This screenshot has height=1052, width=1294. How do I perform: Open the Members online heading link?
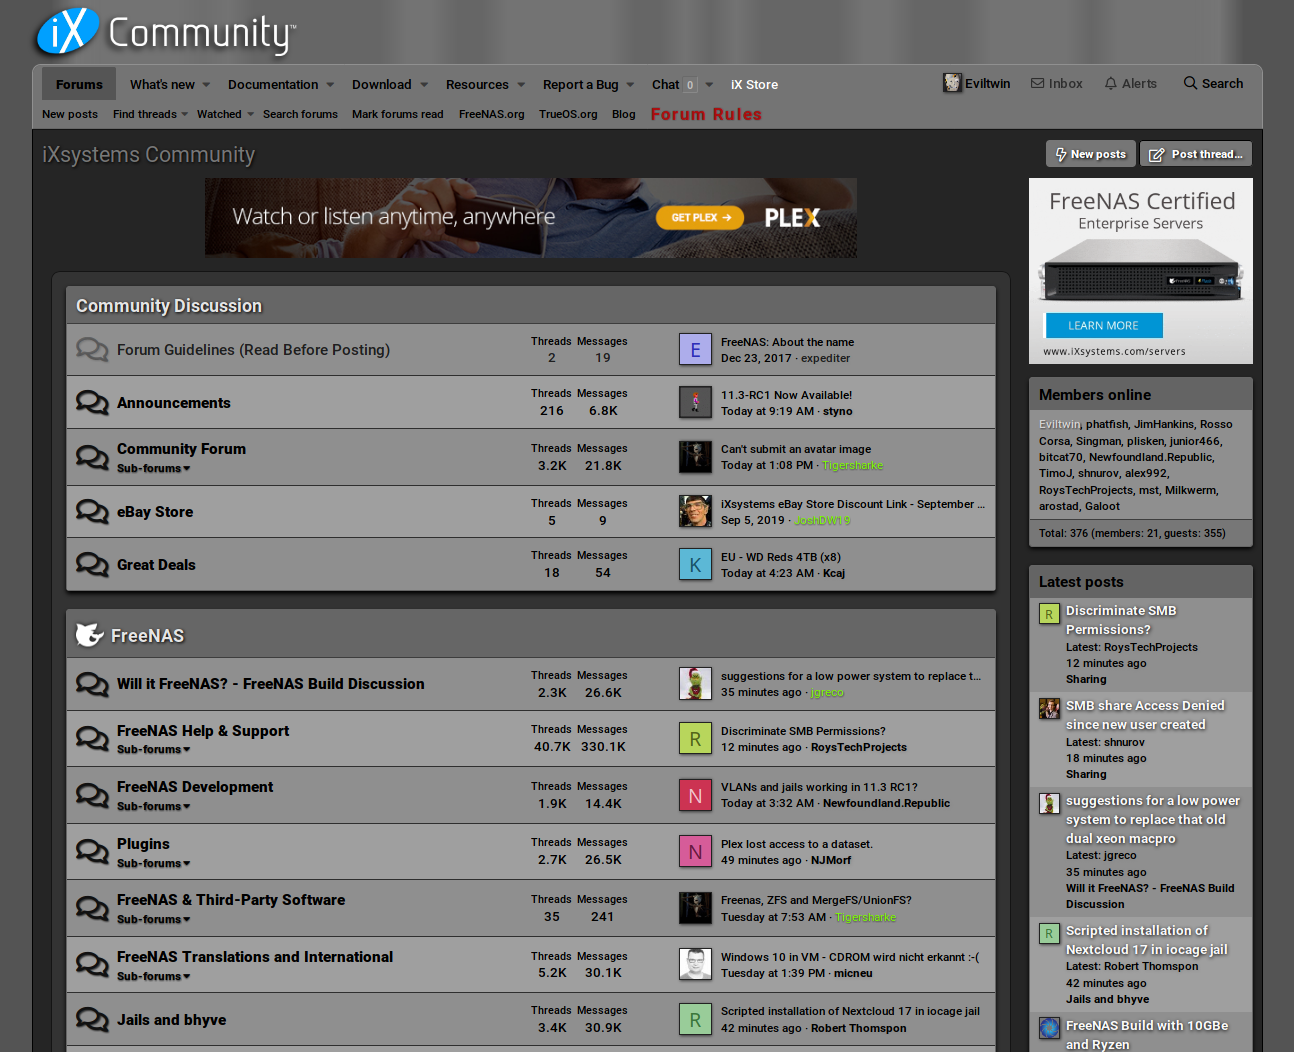click(1094, 395)
